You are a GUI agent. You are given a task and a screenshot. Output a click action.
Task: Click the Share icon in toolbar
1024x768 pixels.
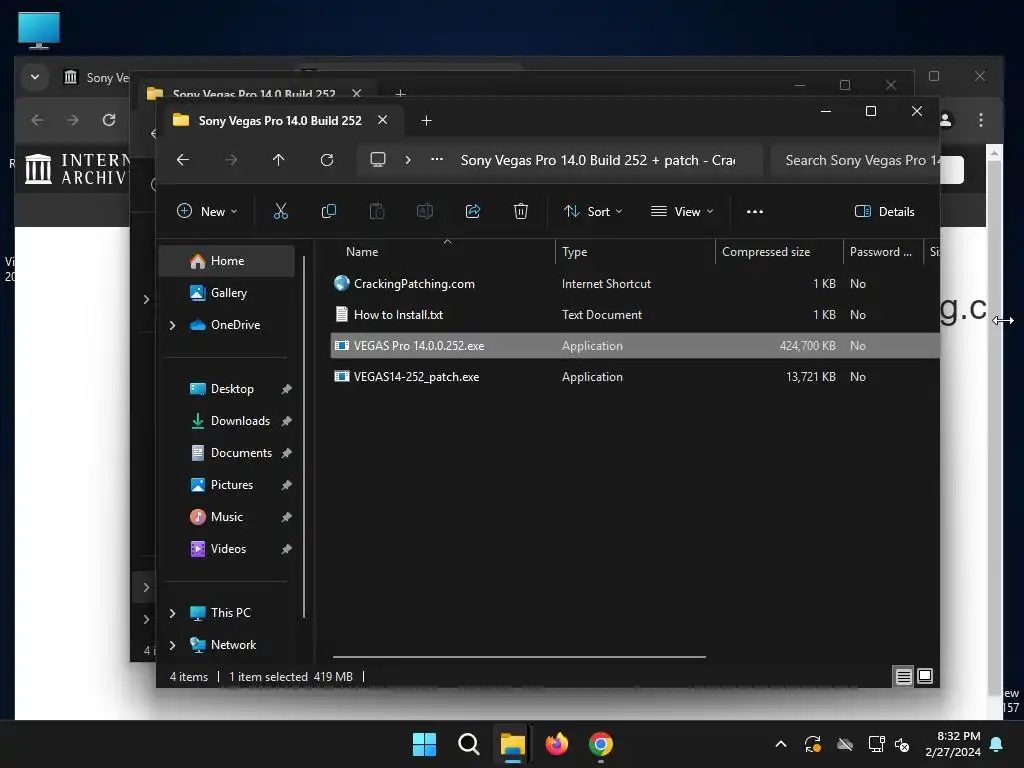(473, 211)
